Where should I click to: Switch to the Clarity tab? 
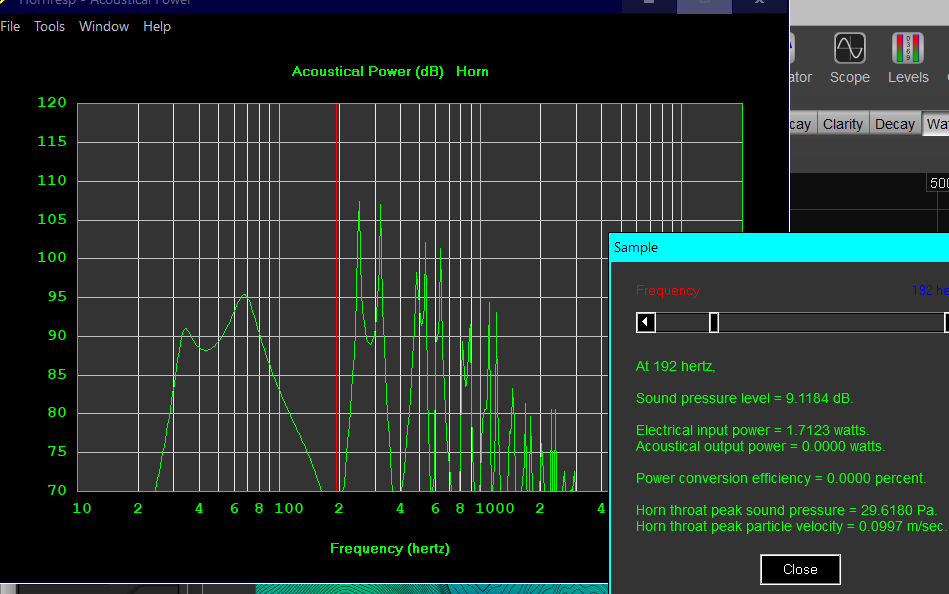842,124
